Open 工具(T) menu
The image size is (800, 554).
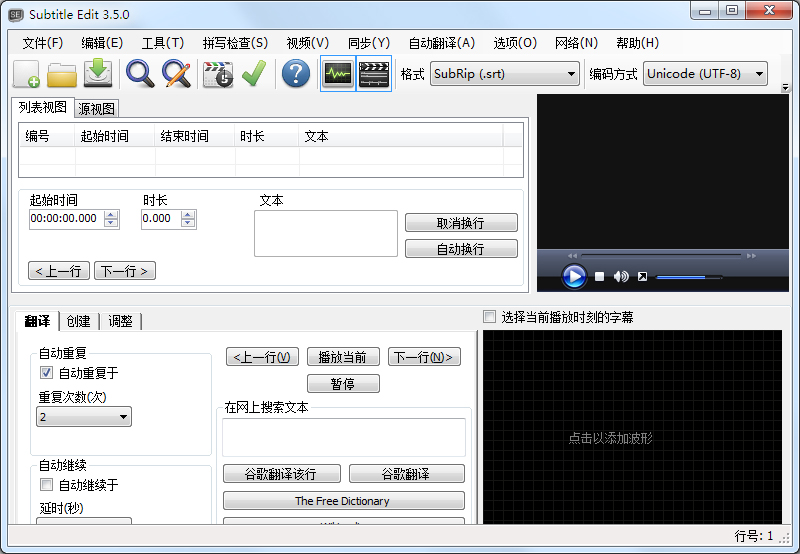point(163,43)
